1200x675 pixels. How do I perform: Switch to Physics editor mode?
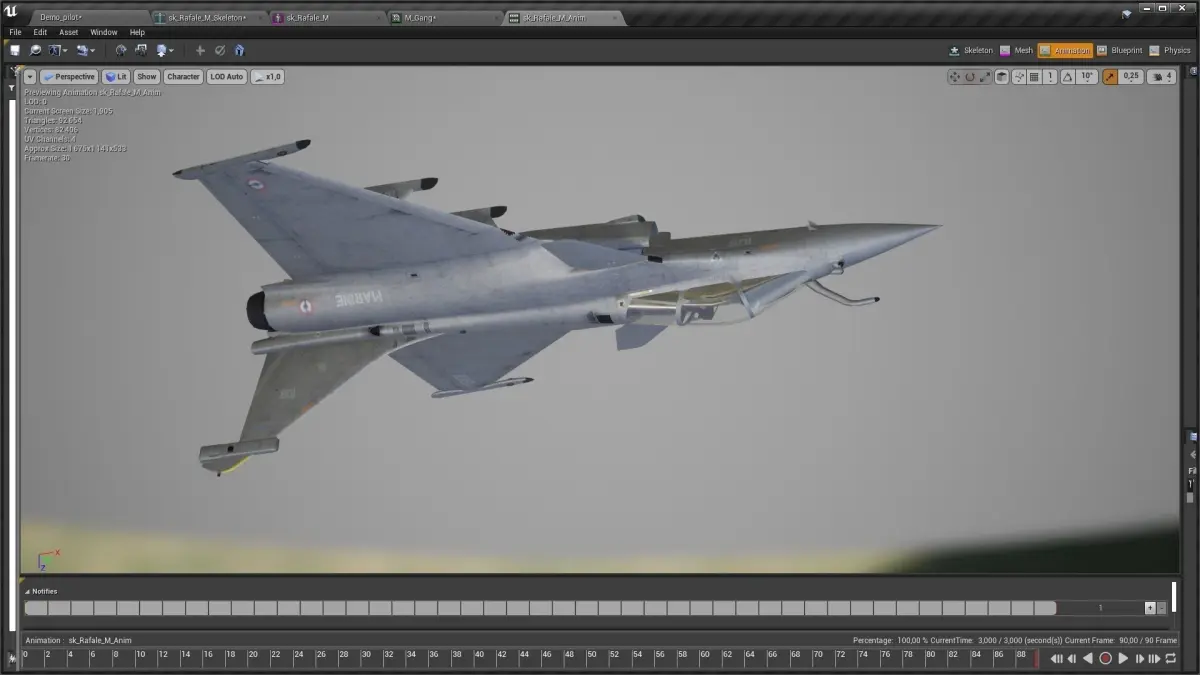pyautogui.click(x=1170, y=50)
